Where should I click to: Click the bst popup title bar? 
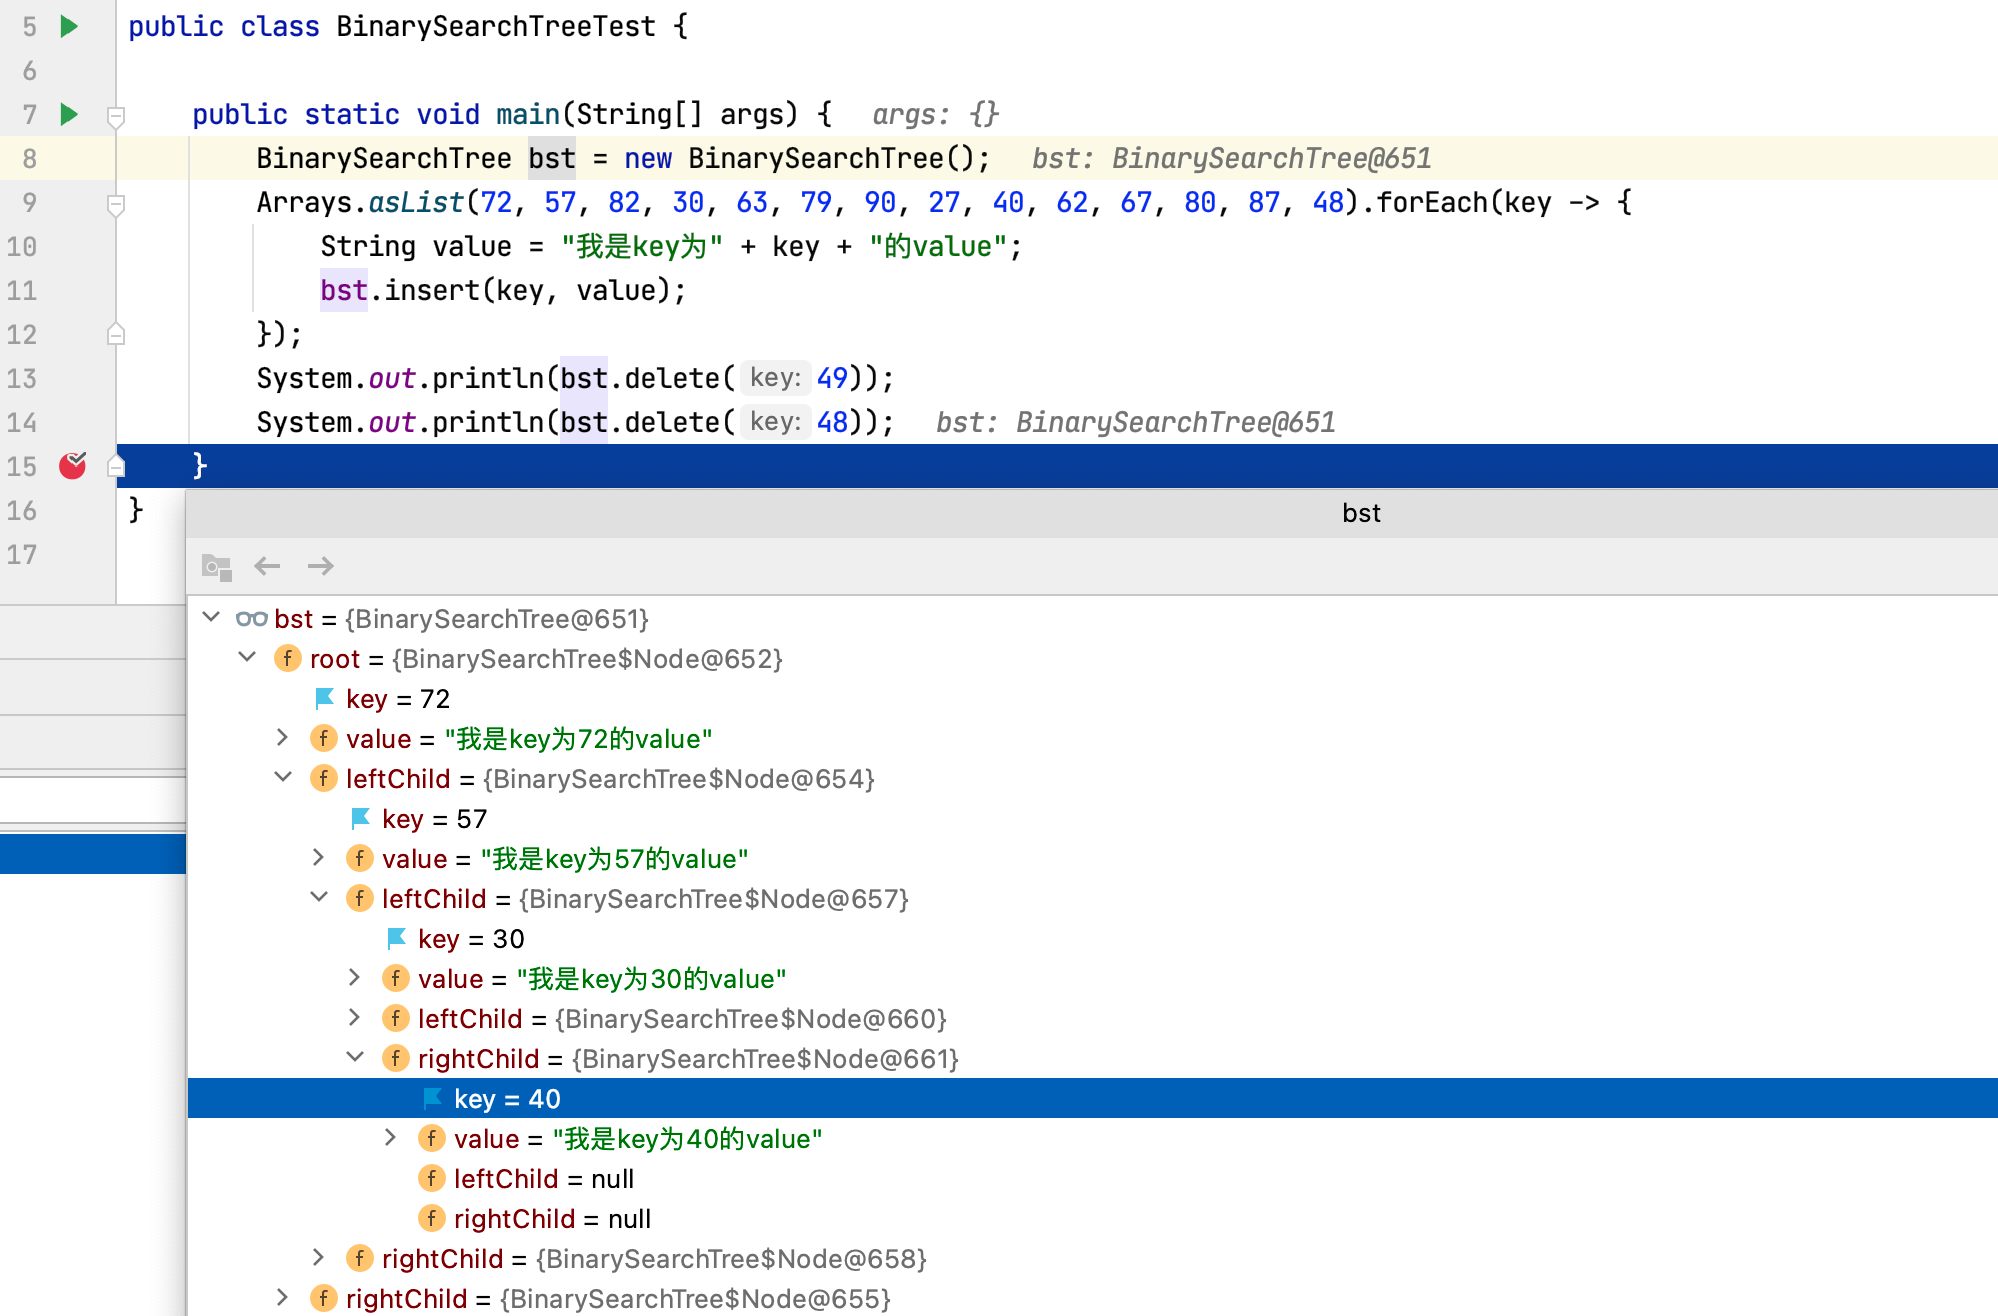(1092, 513)
